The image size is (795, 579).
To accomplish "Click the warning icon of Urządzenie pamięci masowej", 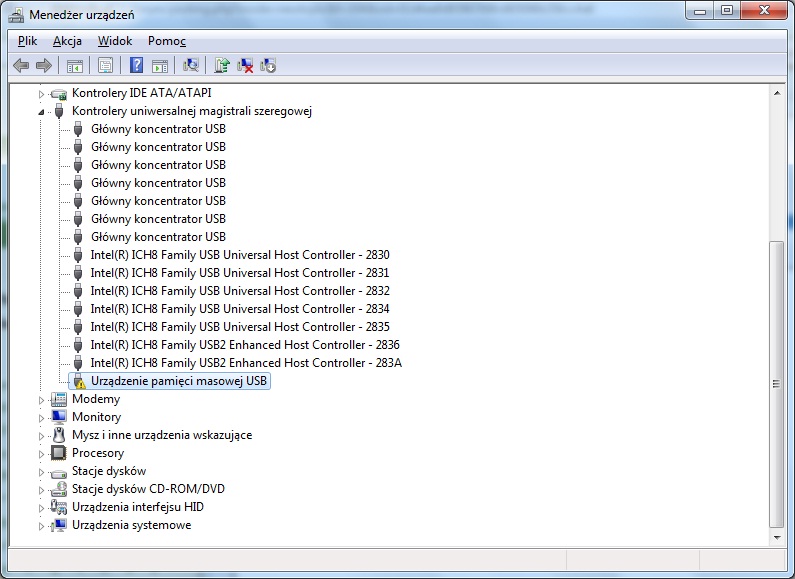I will click(78, 381).
